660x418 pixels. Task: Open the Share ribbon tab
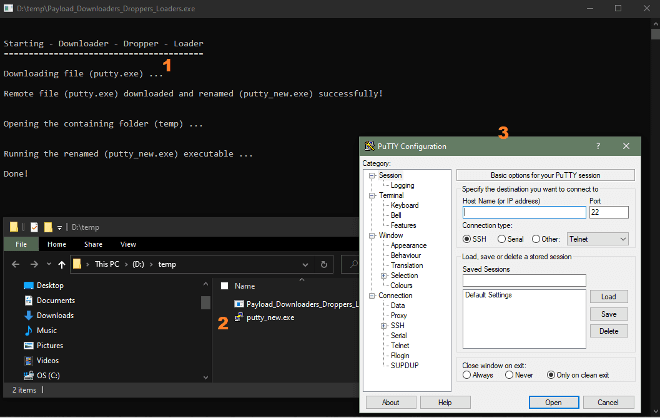pos(93,244)
